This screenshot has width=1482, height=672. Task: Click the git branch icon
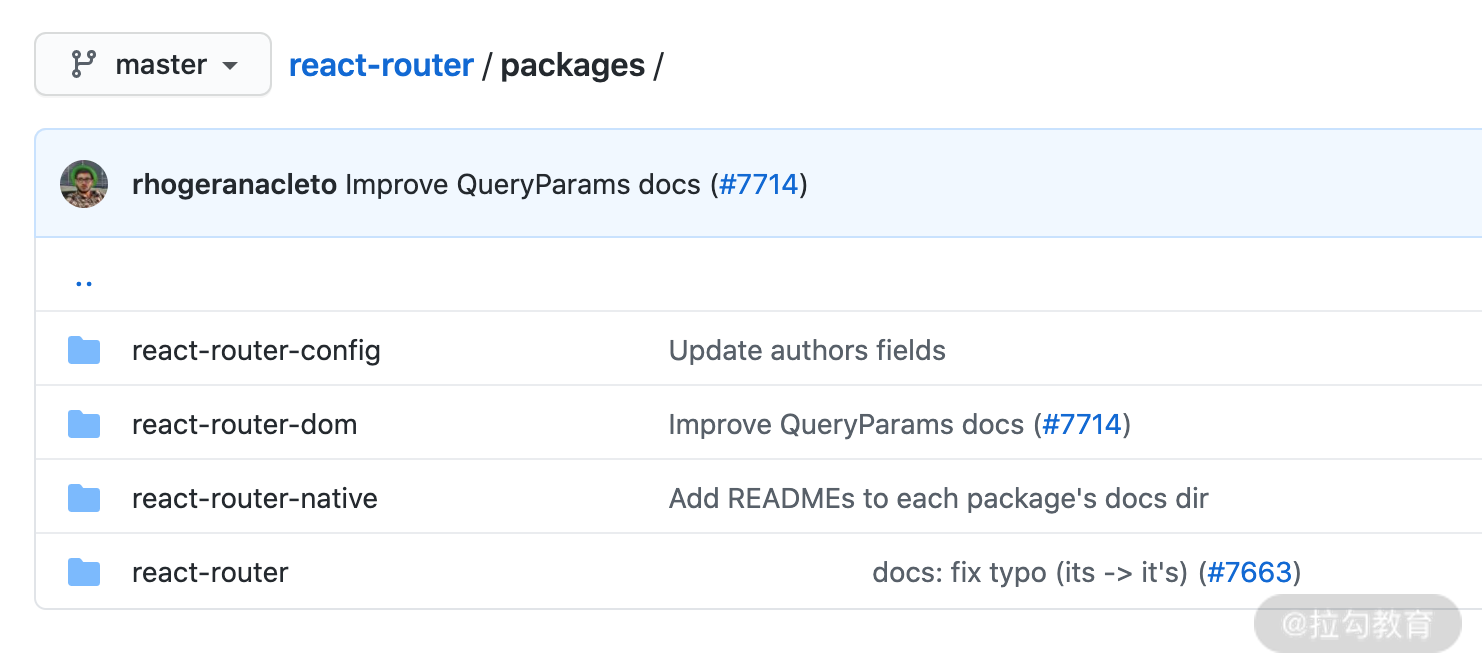point(83,65)
